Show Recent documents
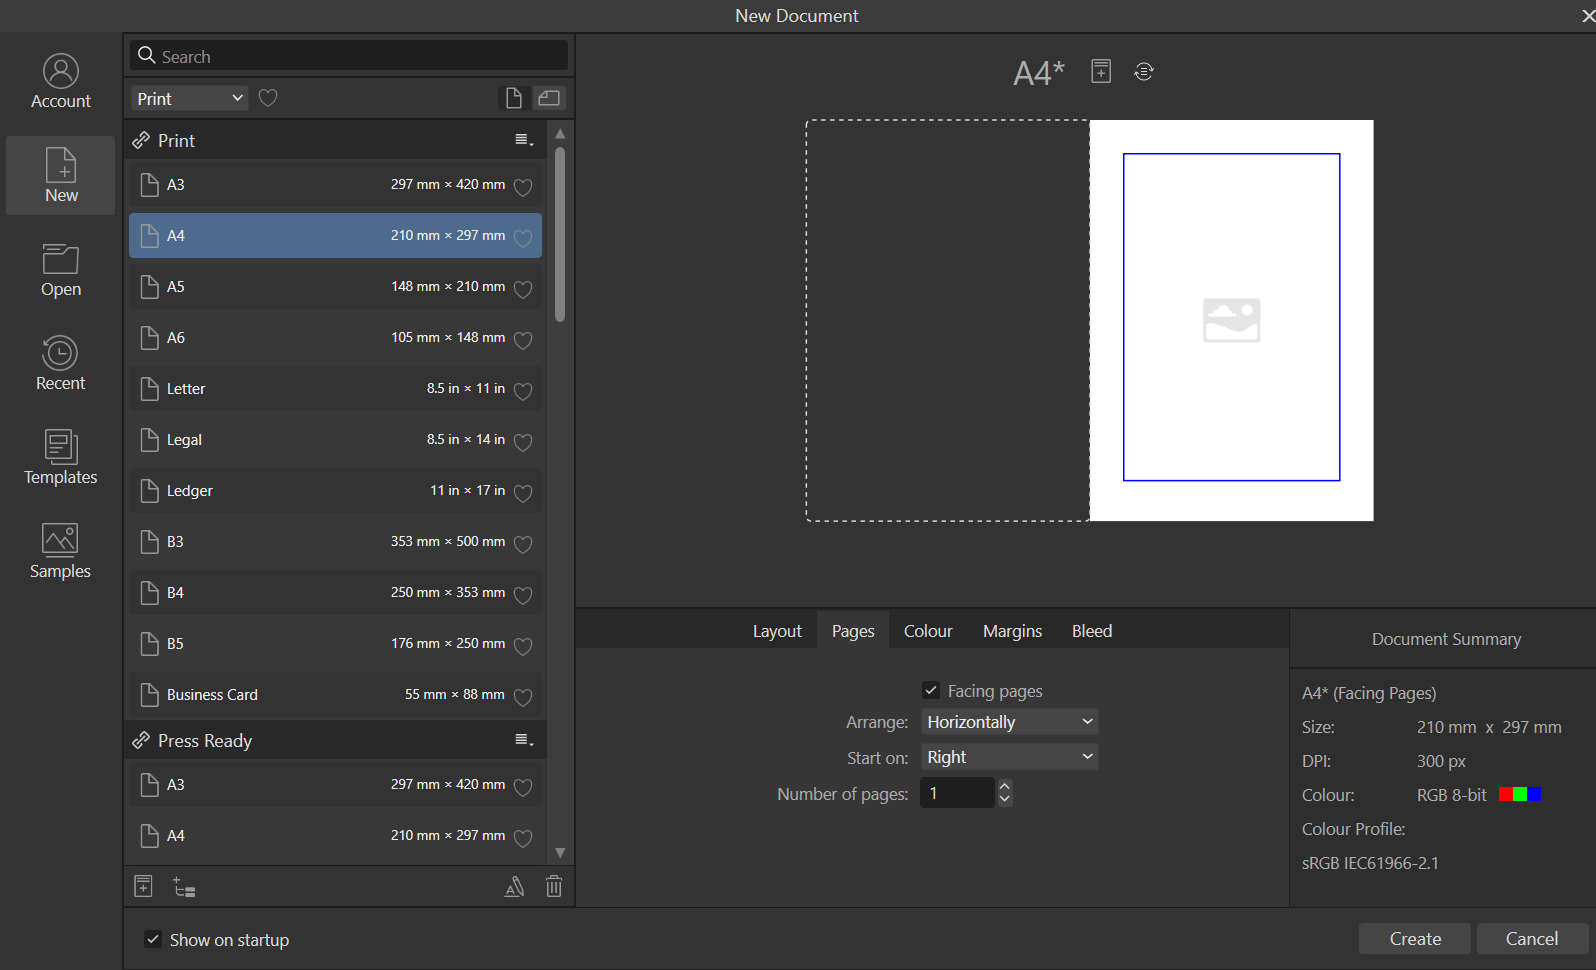 point(60,363)
